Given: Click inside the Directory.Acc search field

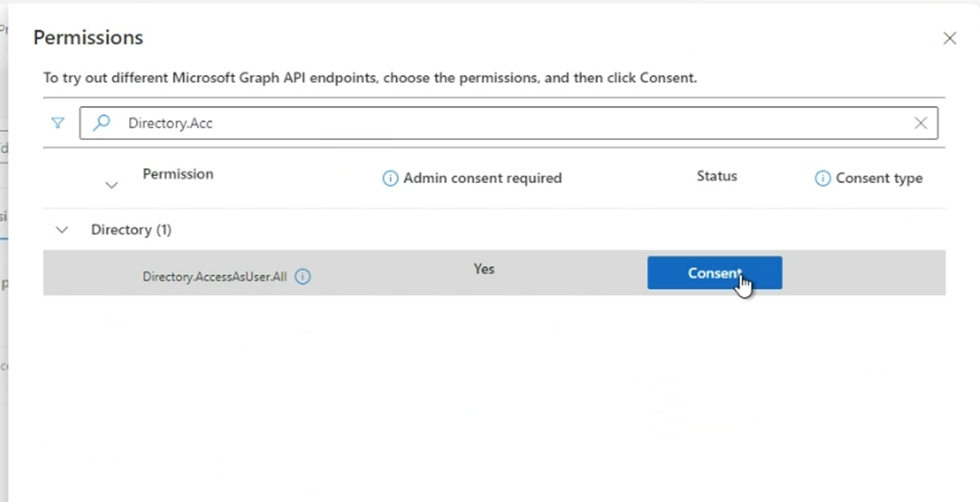Looking at the screenshot, I should click(x=508, y=123).
